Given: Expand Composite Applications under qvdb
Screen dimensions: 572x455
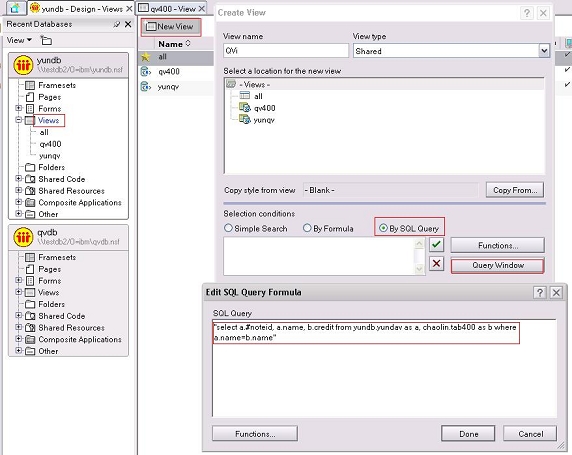Looking at the screenshot, I should click(x=19, y=339).
